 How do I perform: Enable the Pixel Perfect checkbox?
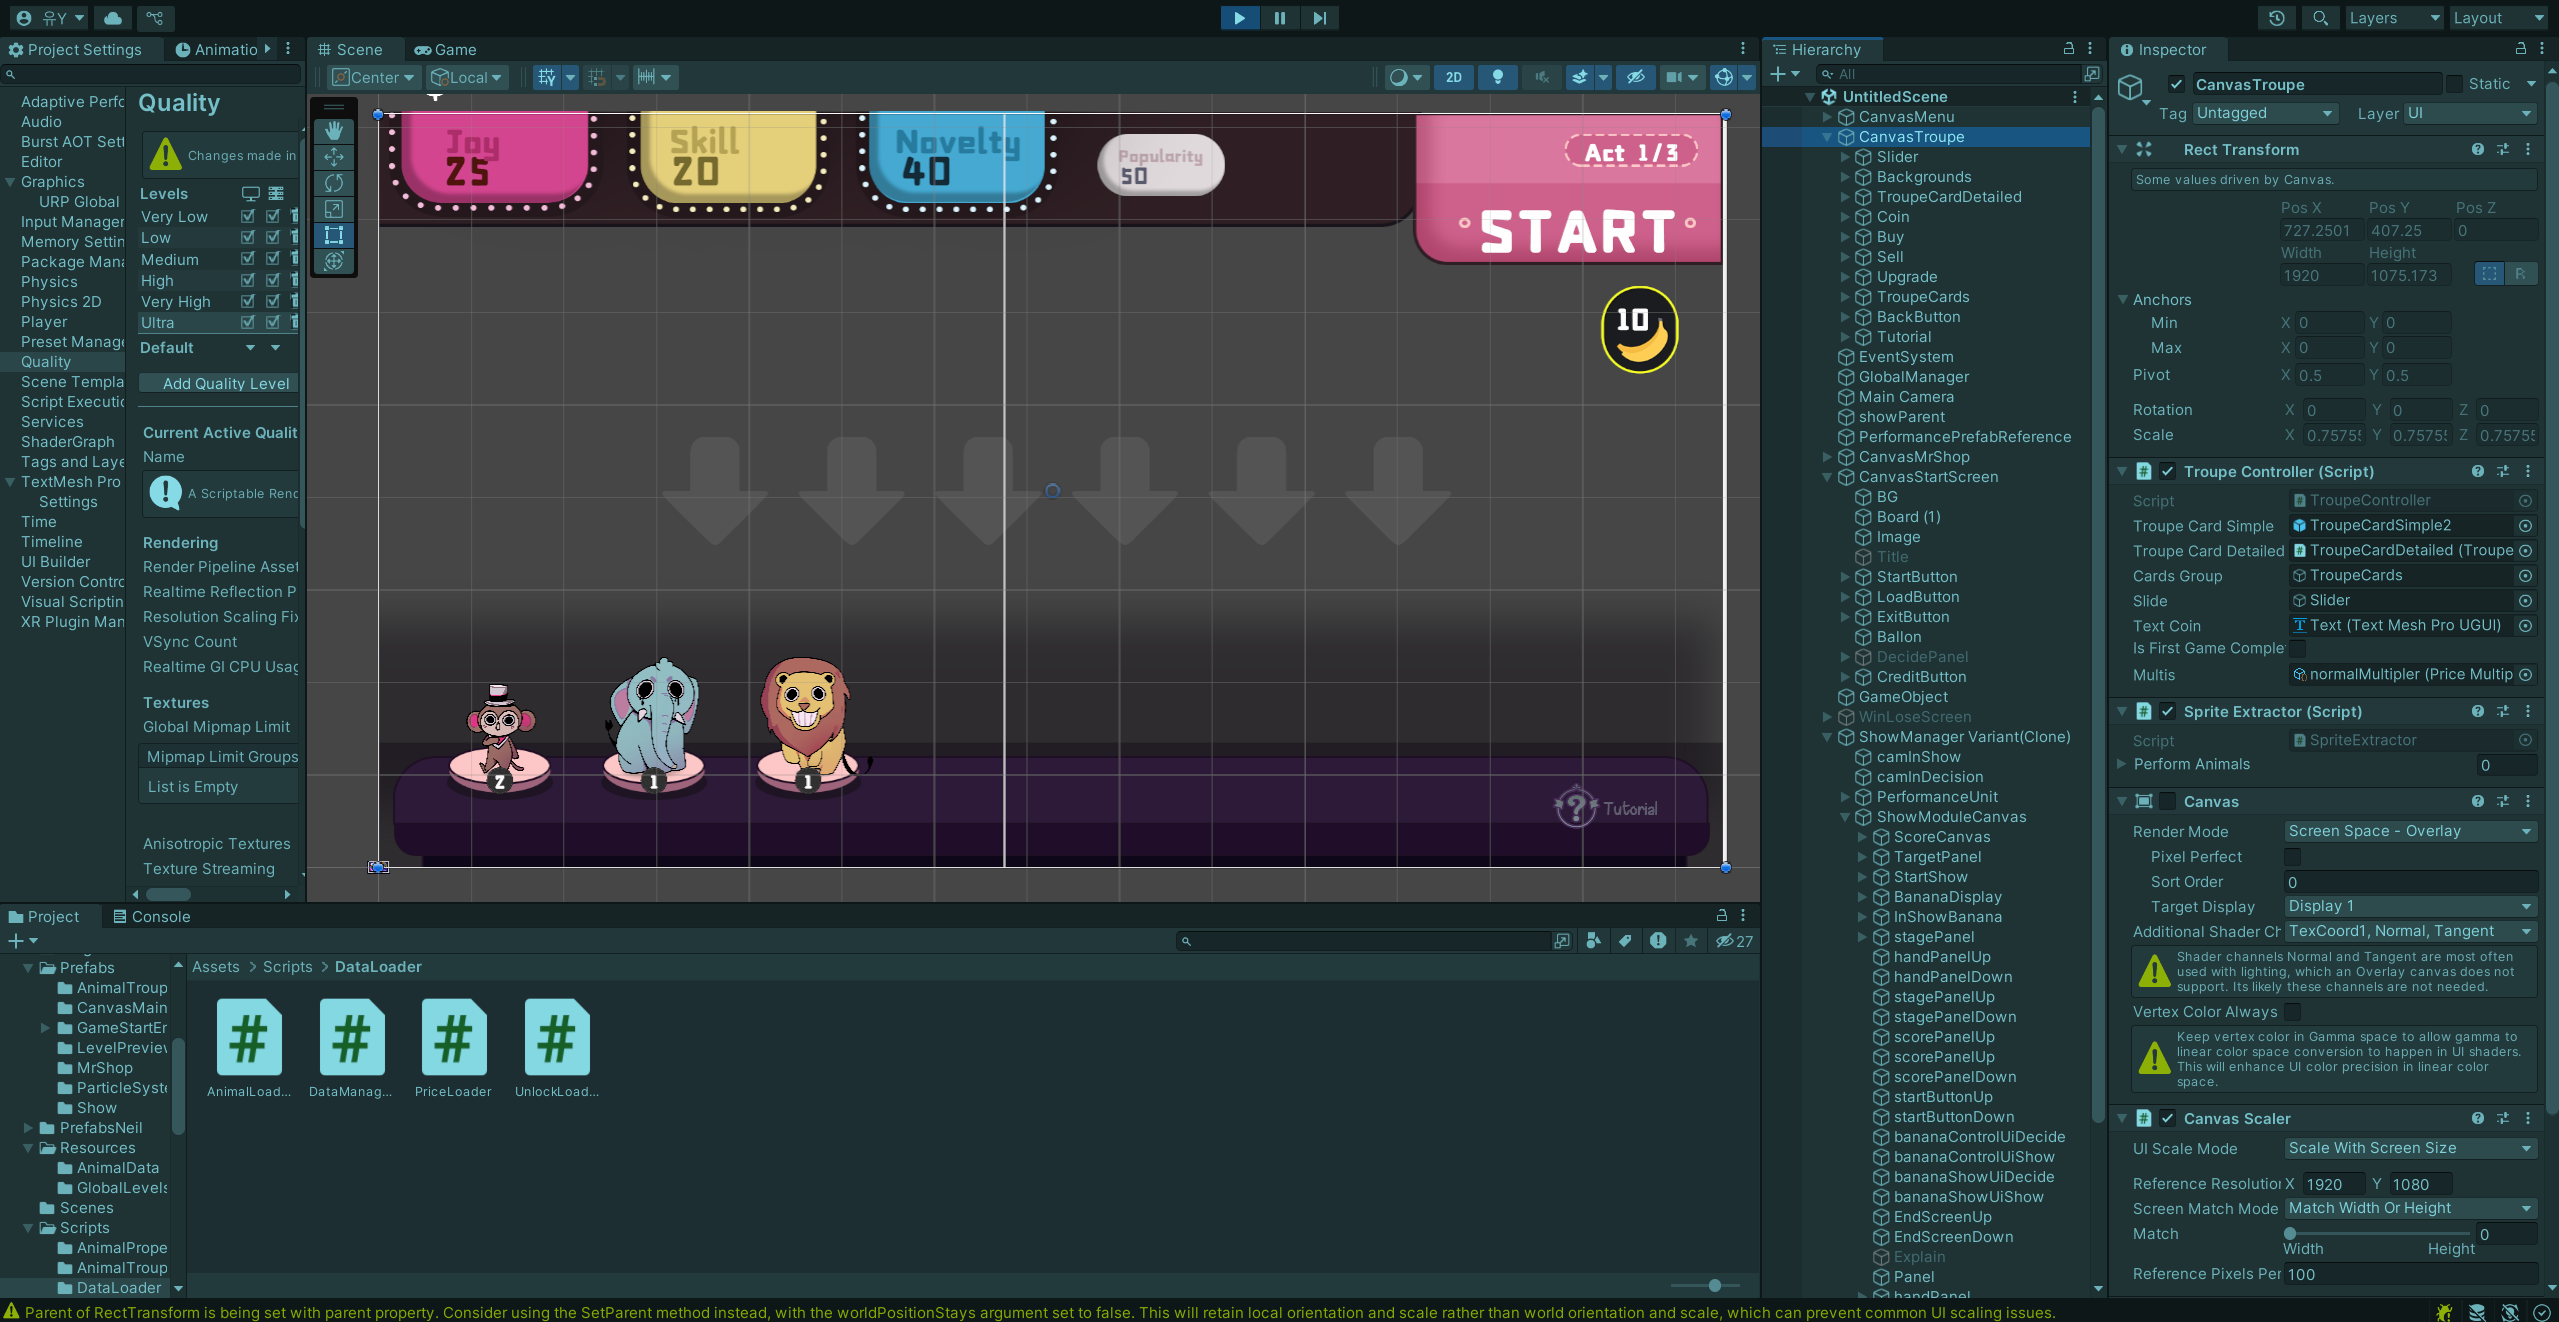point(2292,857)
